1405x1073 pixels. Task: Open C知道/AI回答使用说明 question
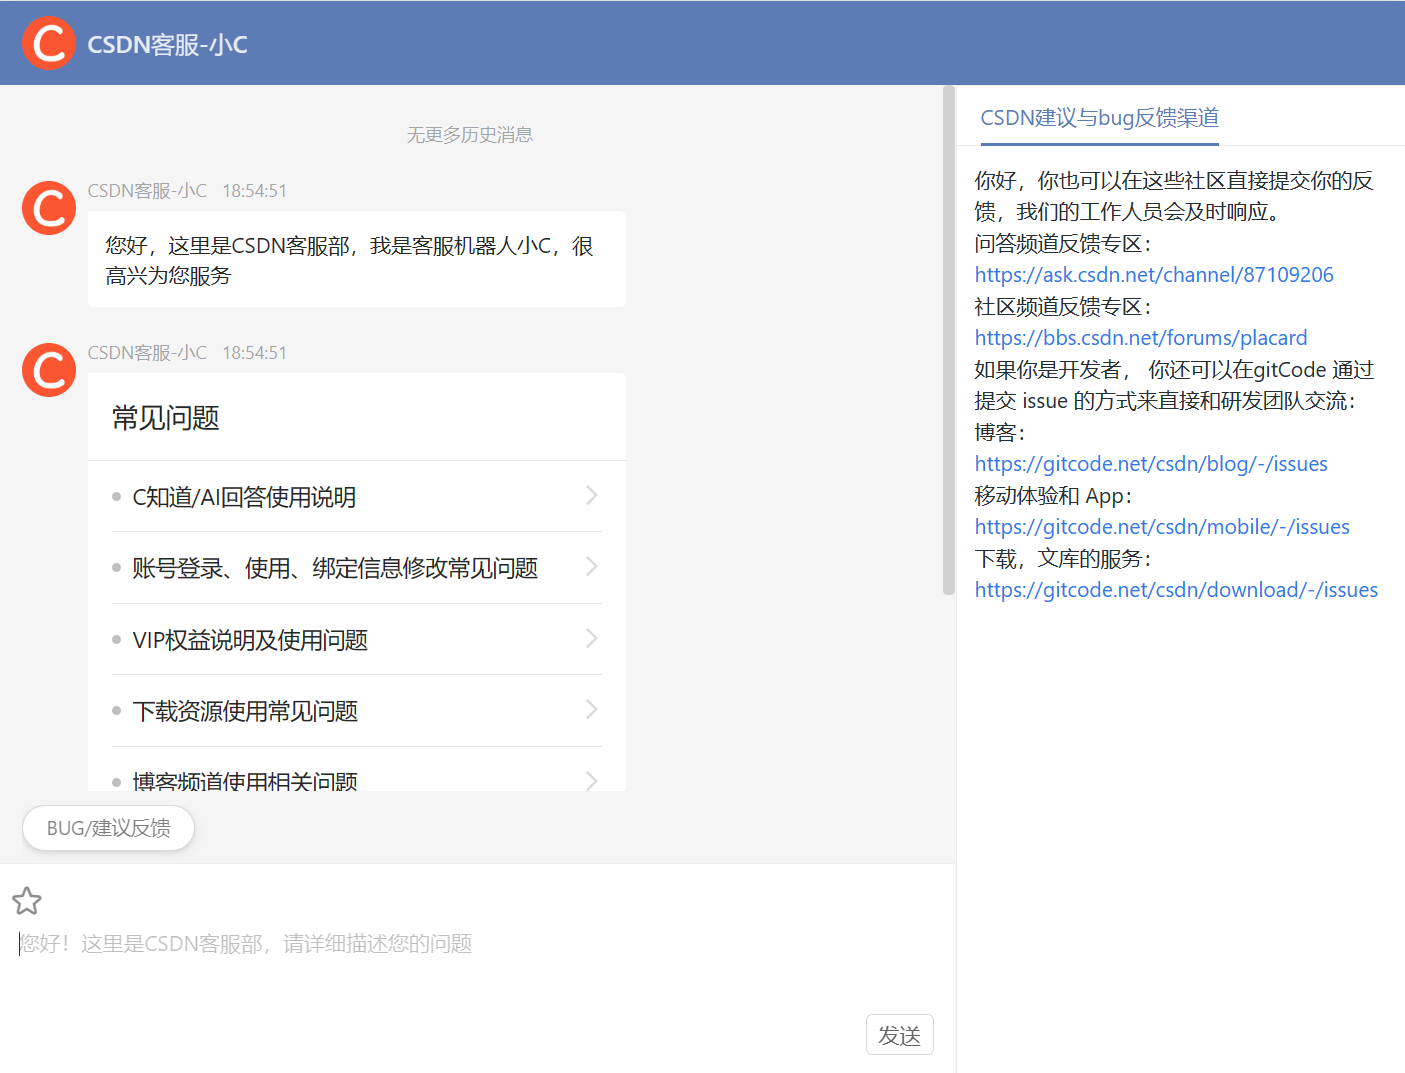(x=356, y=496)
